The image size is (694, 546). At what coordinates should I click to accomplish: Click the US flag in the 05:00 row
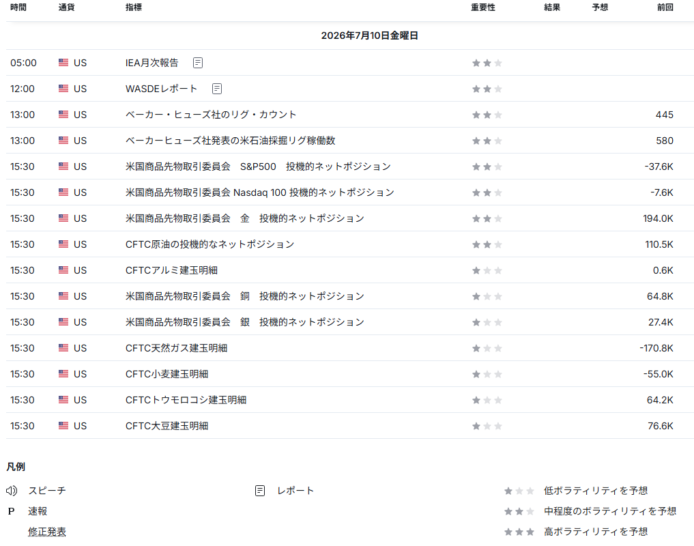tap(63, 63)
